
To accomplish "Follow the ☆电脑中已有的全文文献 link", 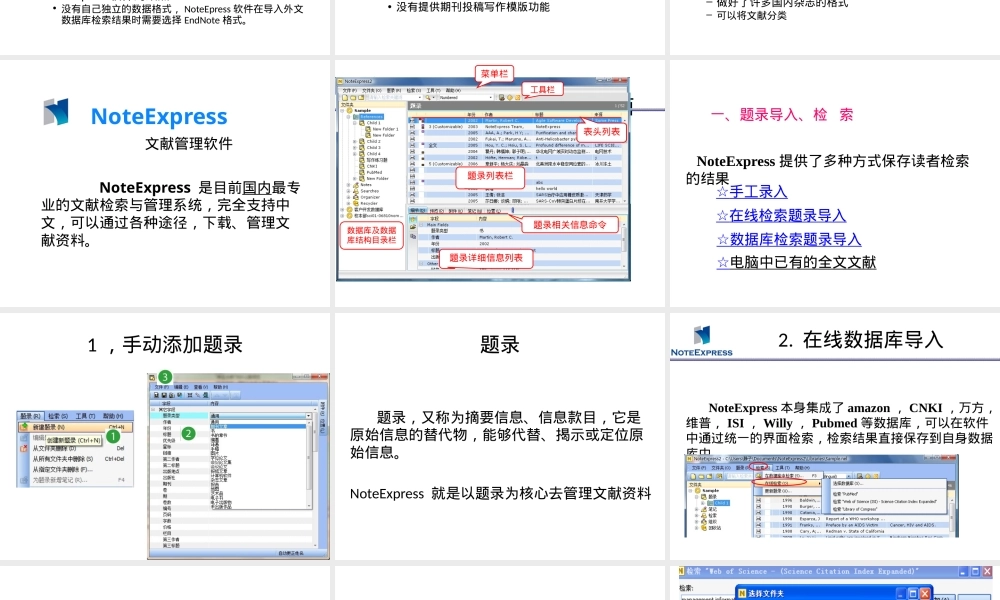I will 797,262.
